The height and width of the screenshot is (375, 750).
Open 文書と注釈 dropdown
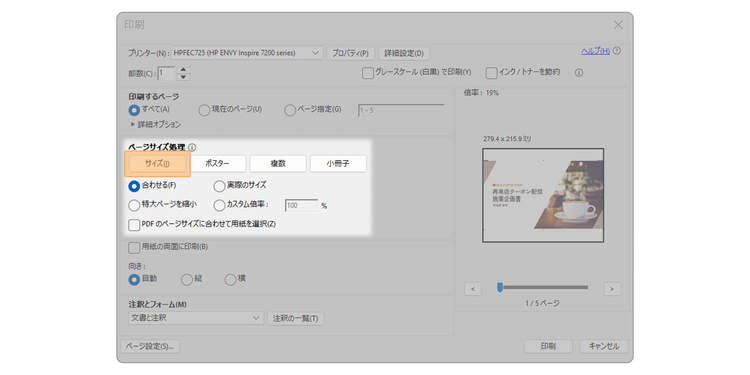tap(196, 318)
